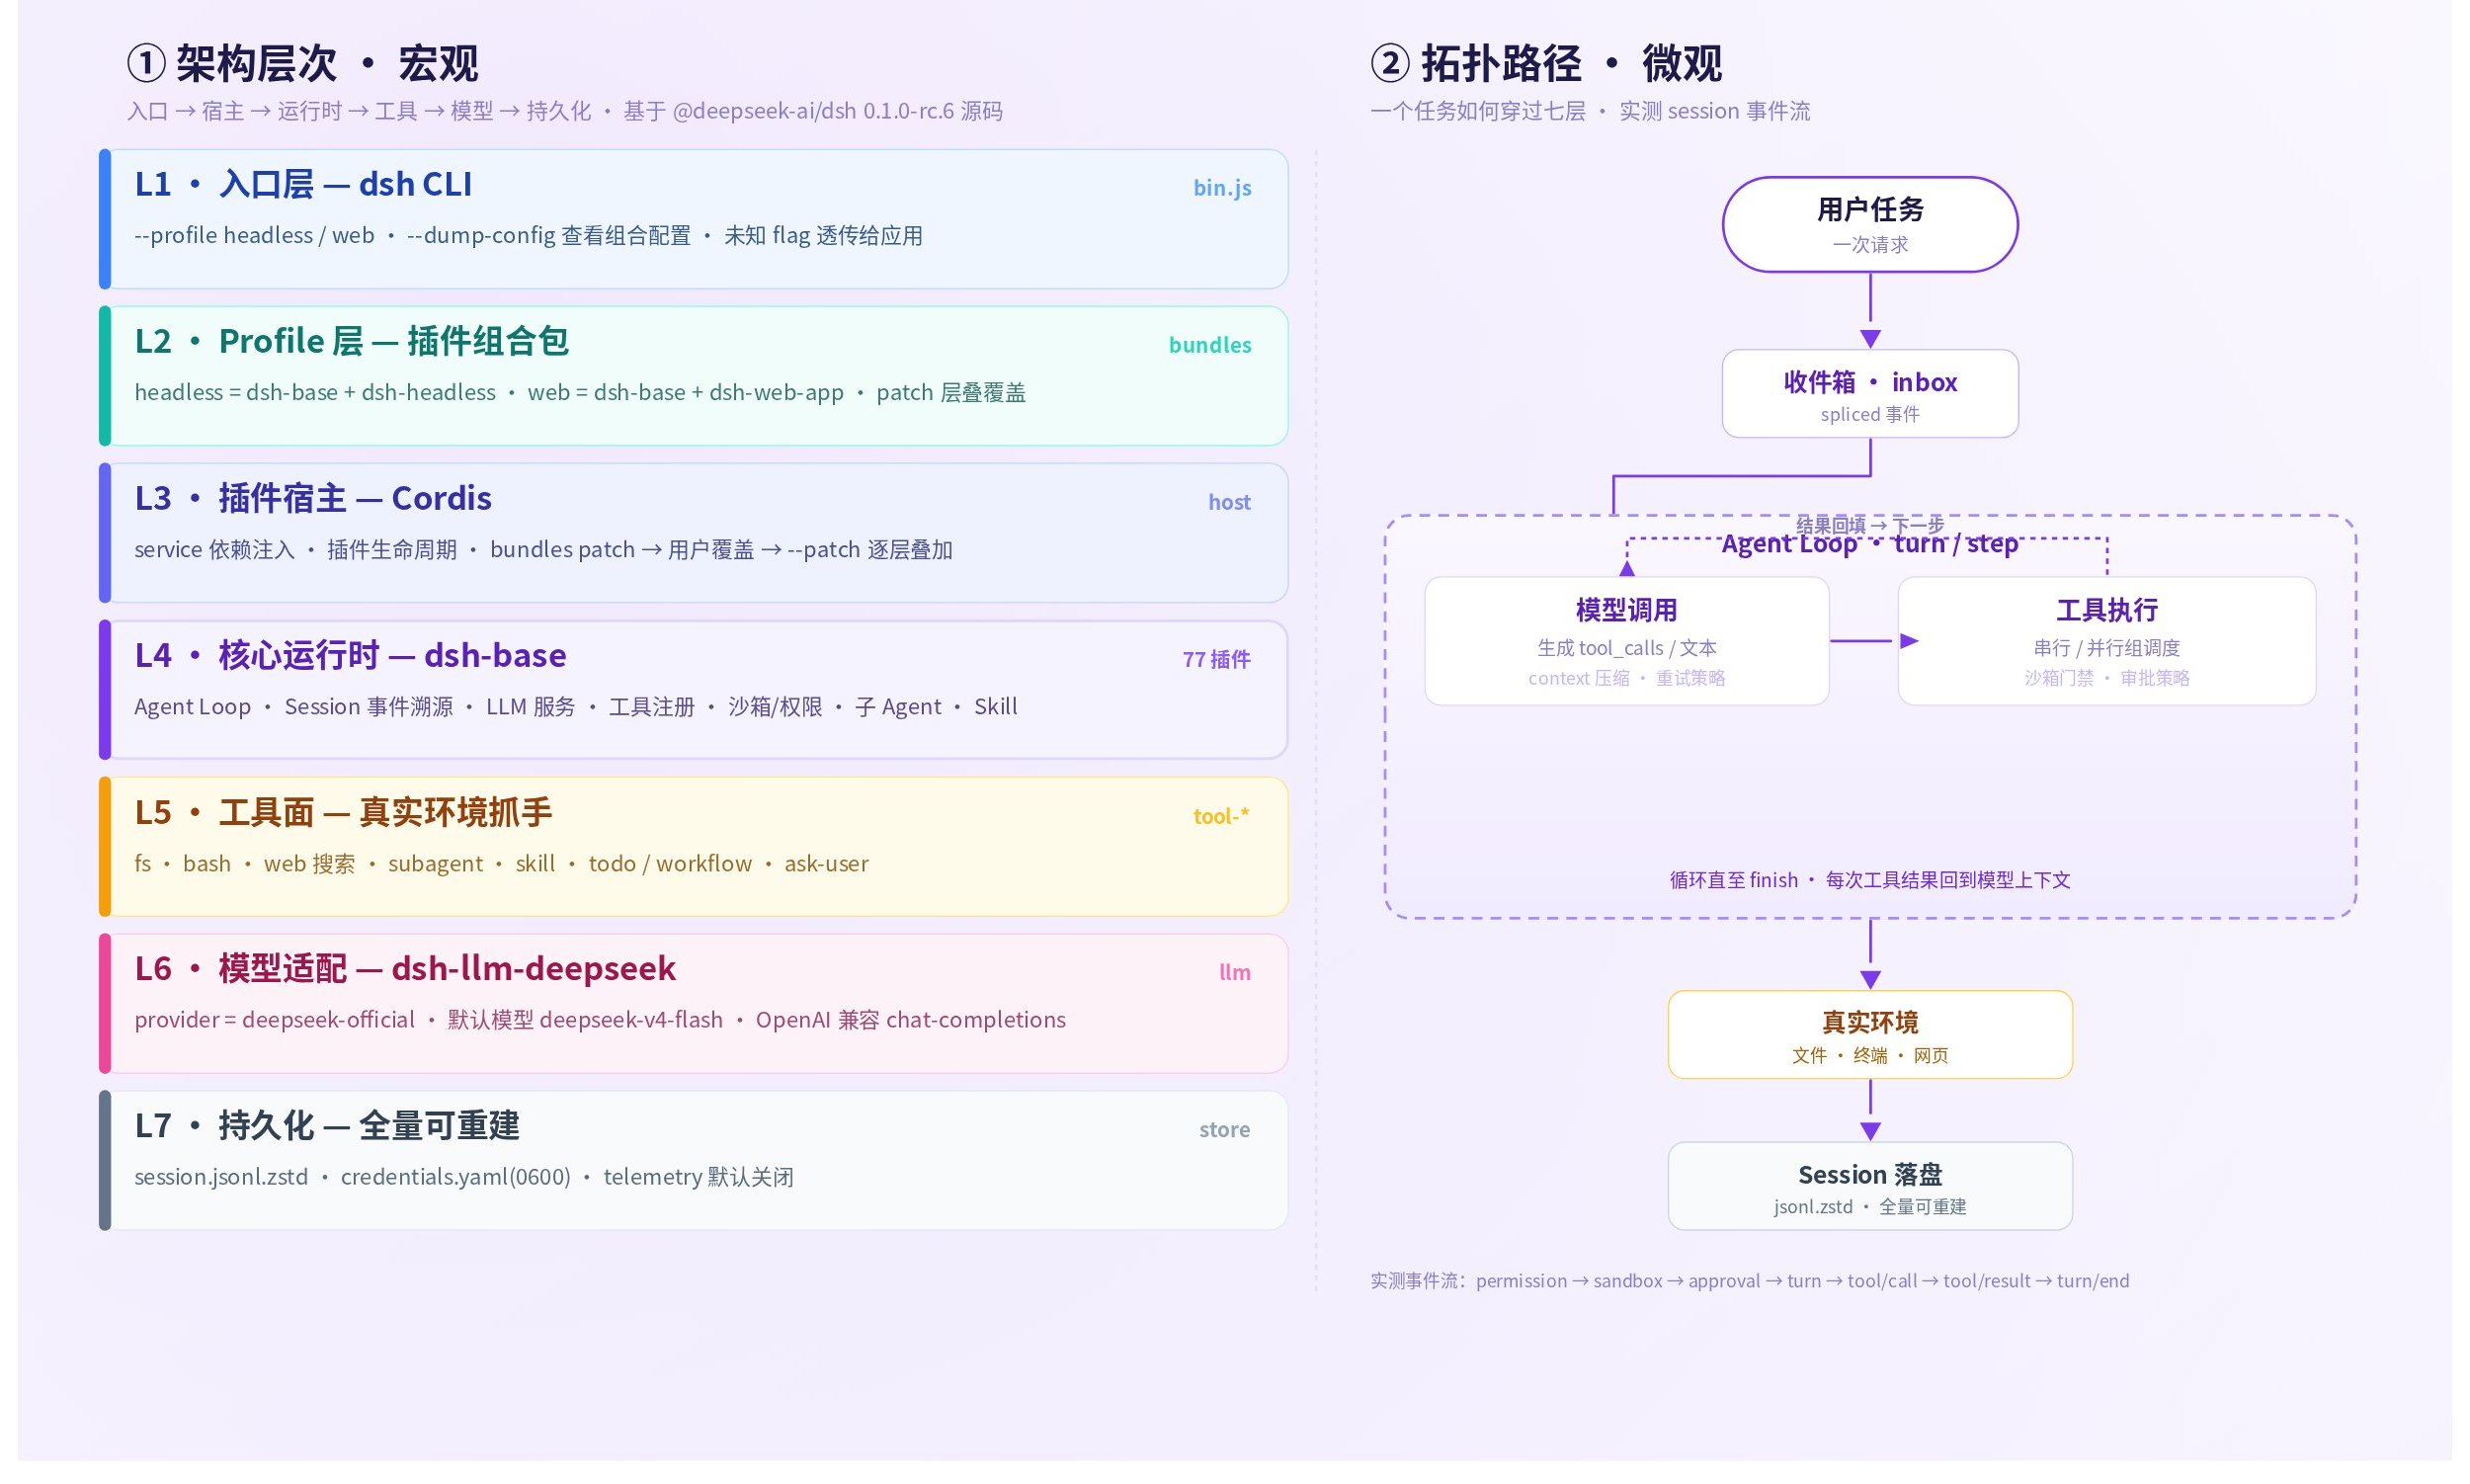Click the L1 入口层 — dsh CLI heading

(x=303, y=184)
